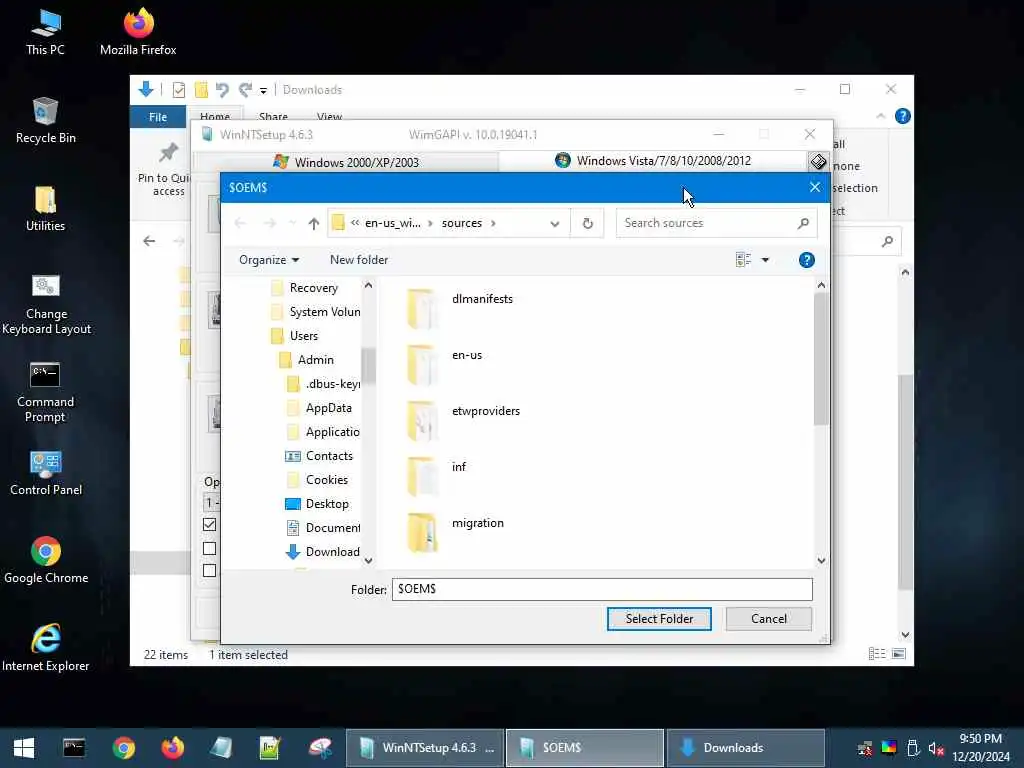Open help in the $OEM$ dialog
The image size is (1024, 768).
[807, 260]
